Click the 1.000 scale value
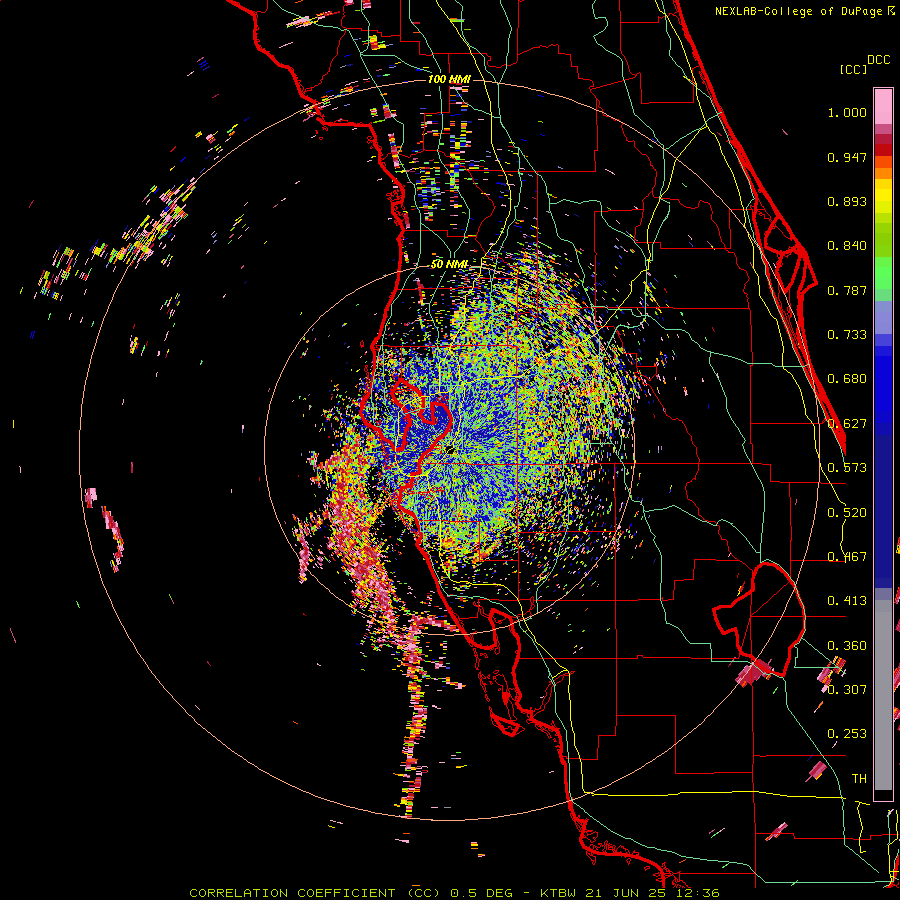Image resolution: width=900 pixels, height=900 pixels. pyautogui.click(x=847, y=112)
